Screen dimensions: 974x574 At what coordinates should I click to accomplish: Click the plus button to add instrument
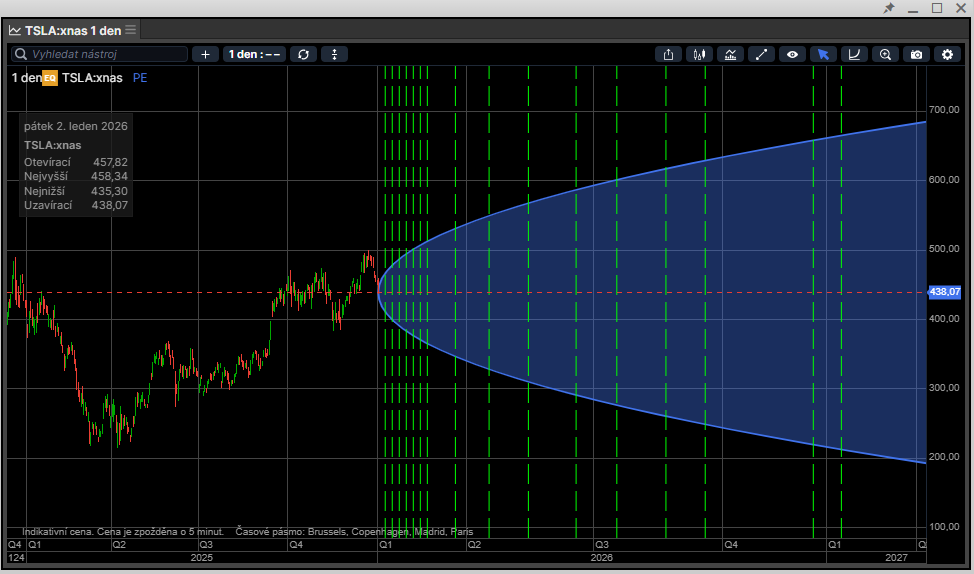coord(205,54)
